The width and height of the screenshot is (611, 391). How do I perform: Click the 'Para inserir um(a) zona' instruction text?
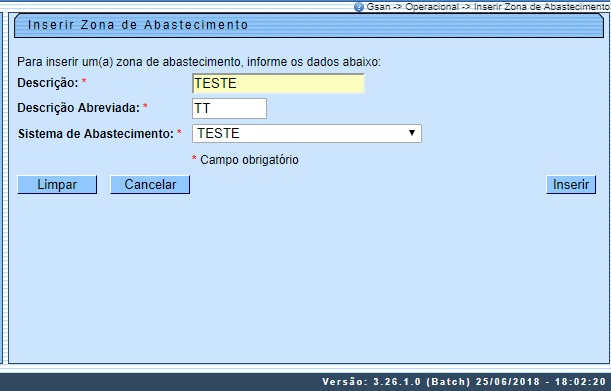(x=199, y=62)
